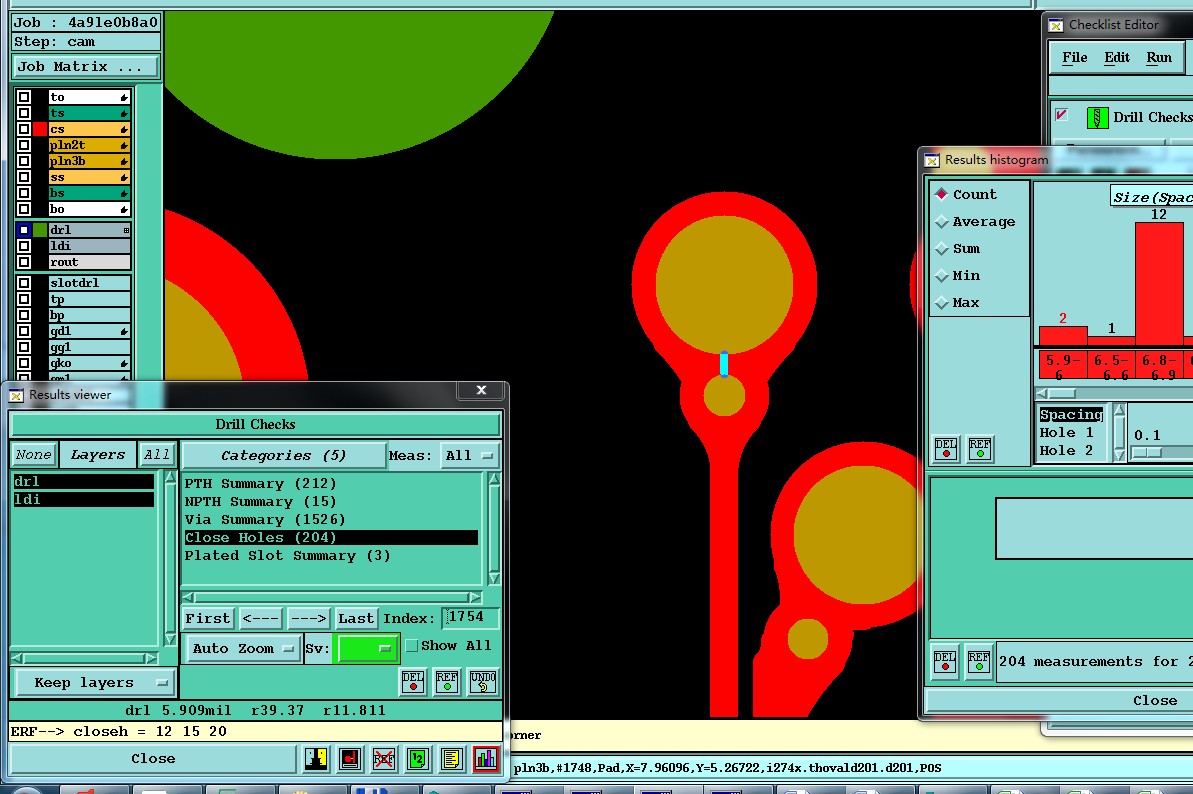Click the REF icon in Results viewer
Screen dimensions: 1193x794
tap(447, 681)
